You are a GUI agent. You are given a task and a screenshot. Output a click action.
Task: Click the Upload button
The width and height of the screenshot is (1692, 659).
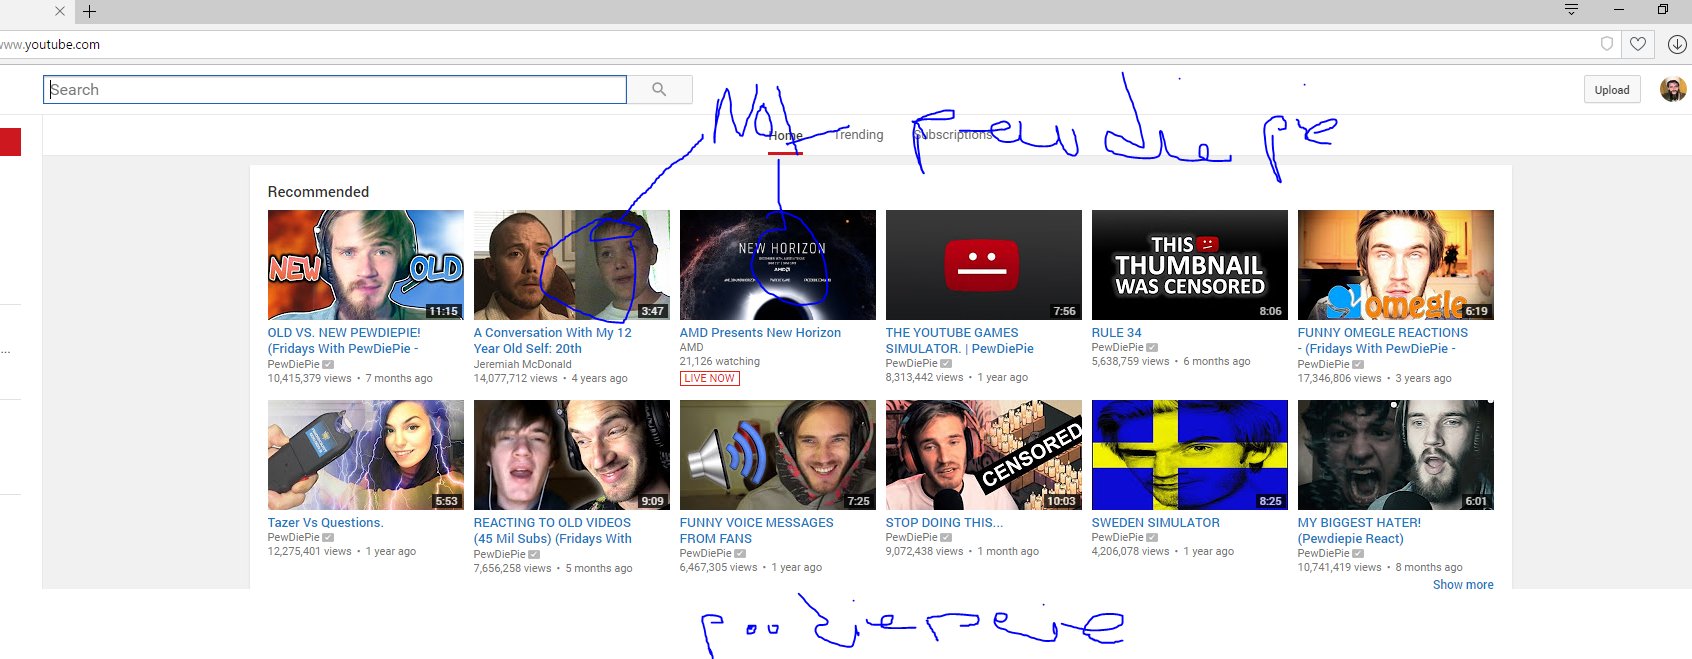pos(1611,90)
